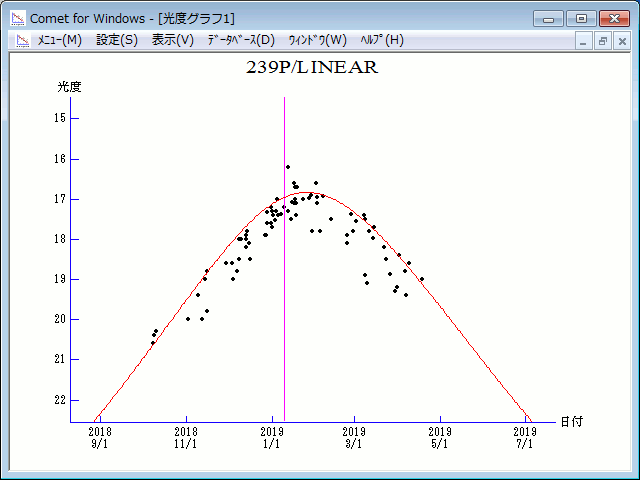
Task: Click the 2018 11/1 date axis label
Action: [186, 438]
